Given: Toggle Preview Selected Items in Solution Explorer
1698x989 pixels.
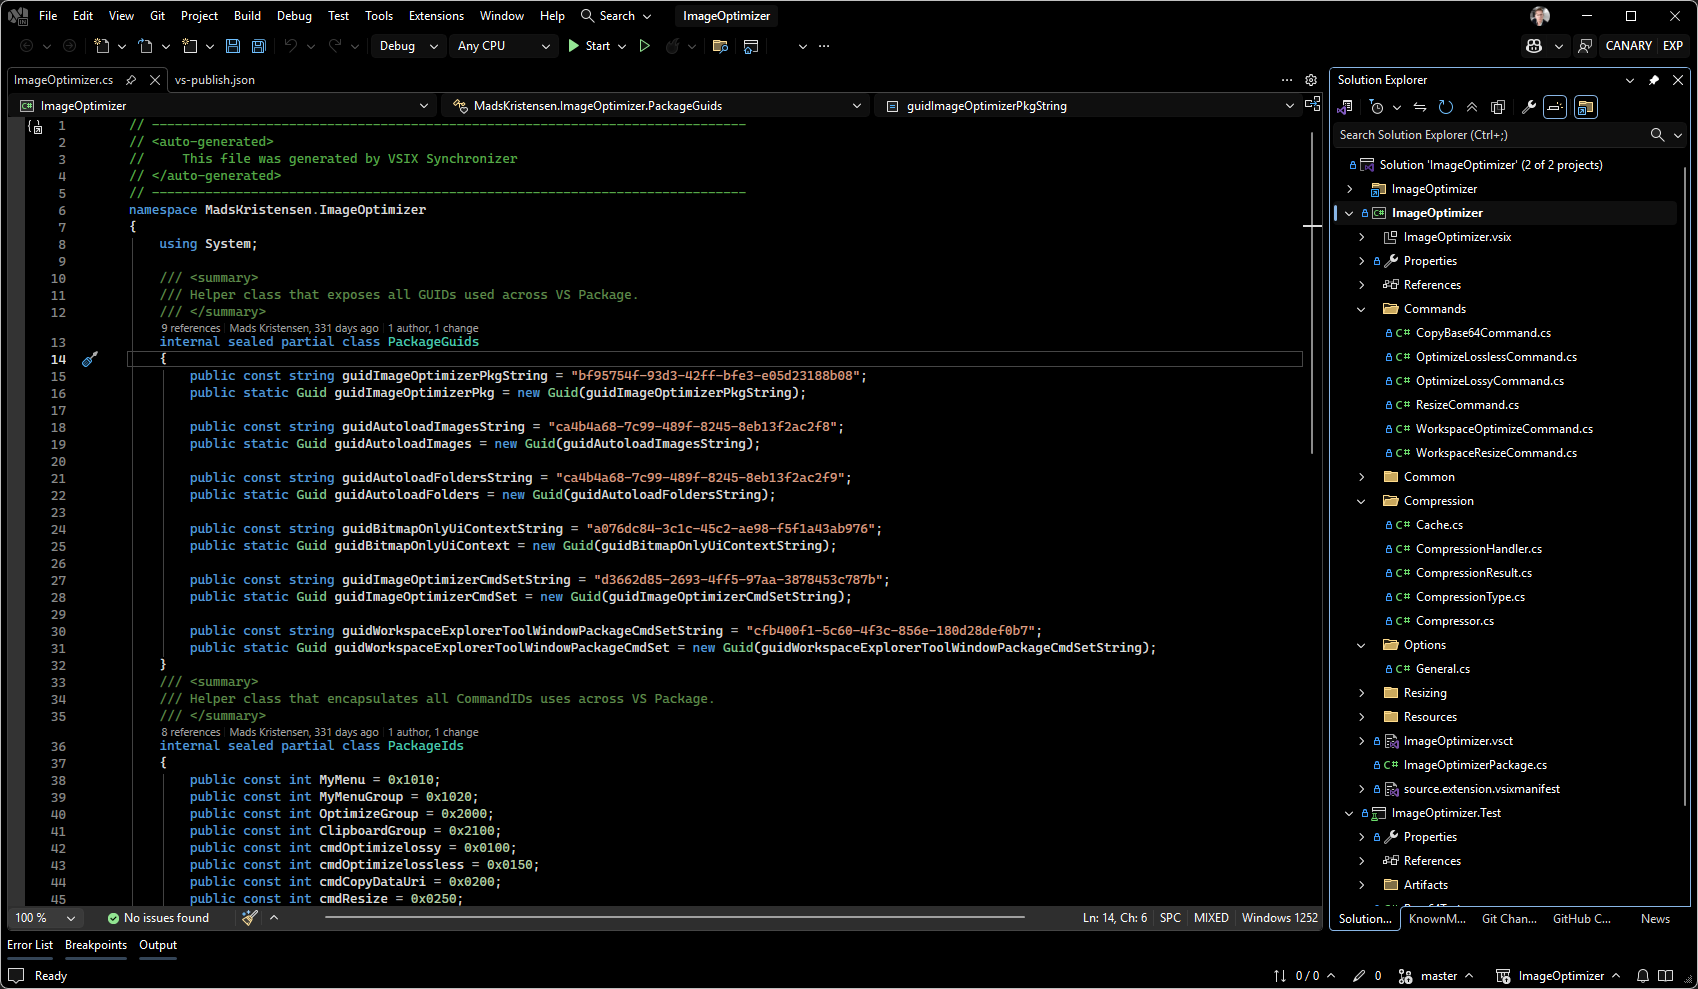Looking at the screenshot, I should 1555,107.
